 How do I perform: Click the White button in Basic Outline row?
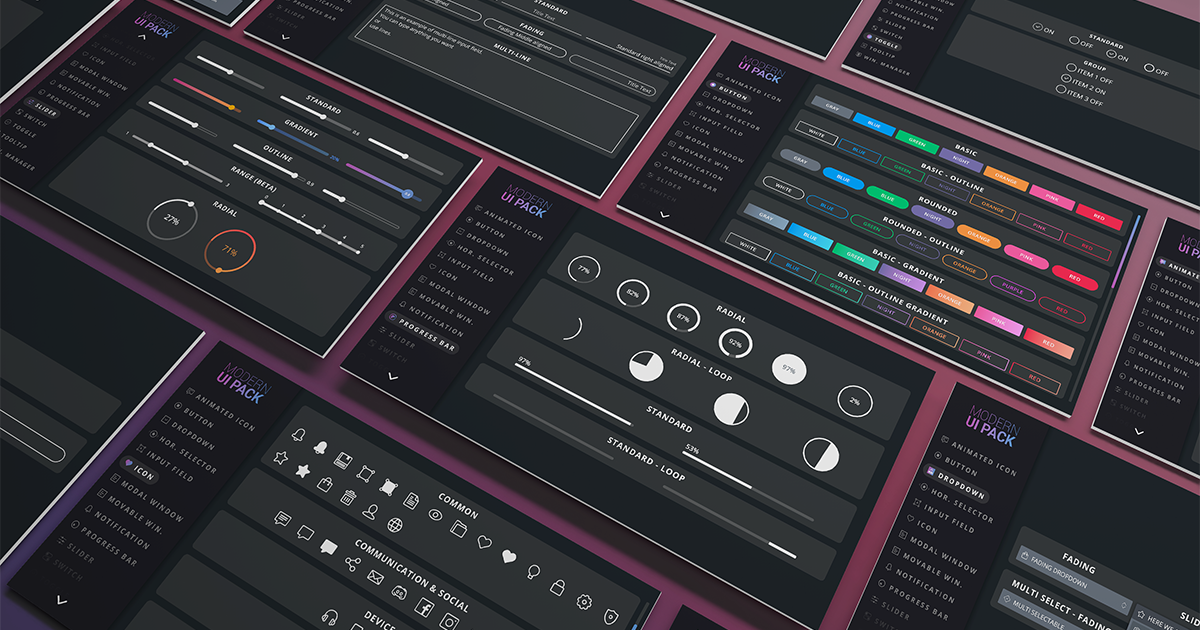816,133
